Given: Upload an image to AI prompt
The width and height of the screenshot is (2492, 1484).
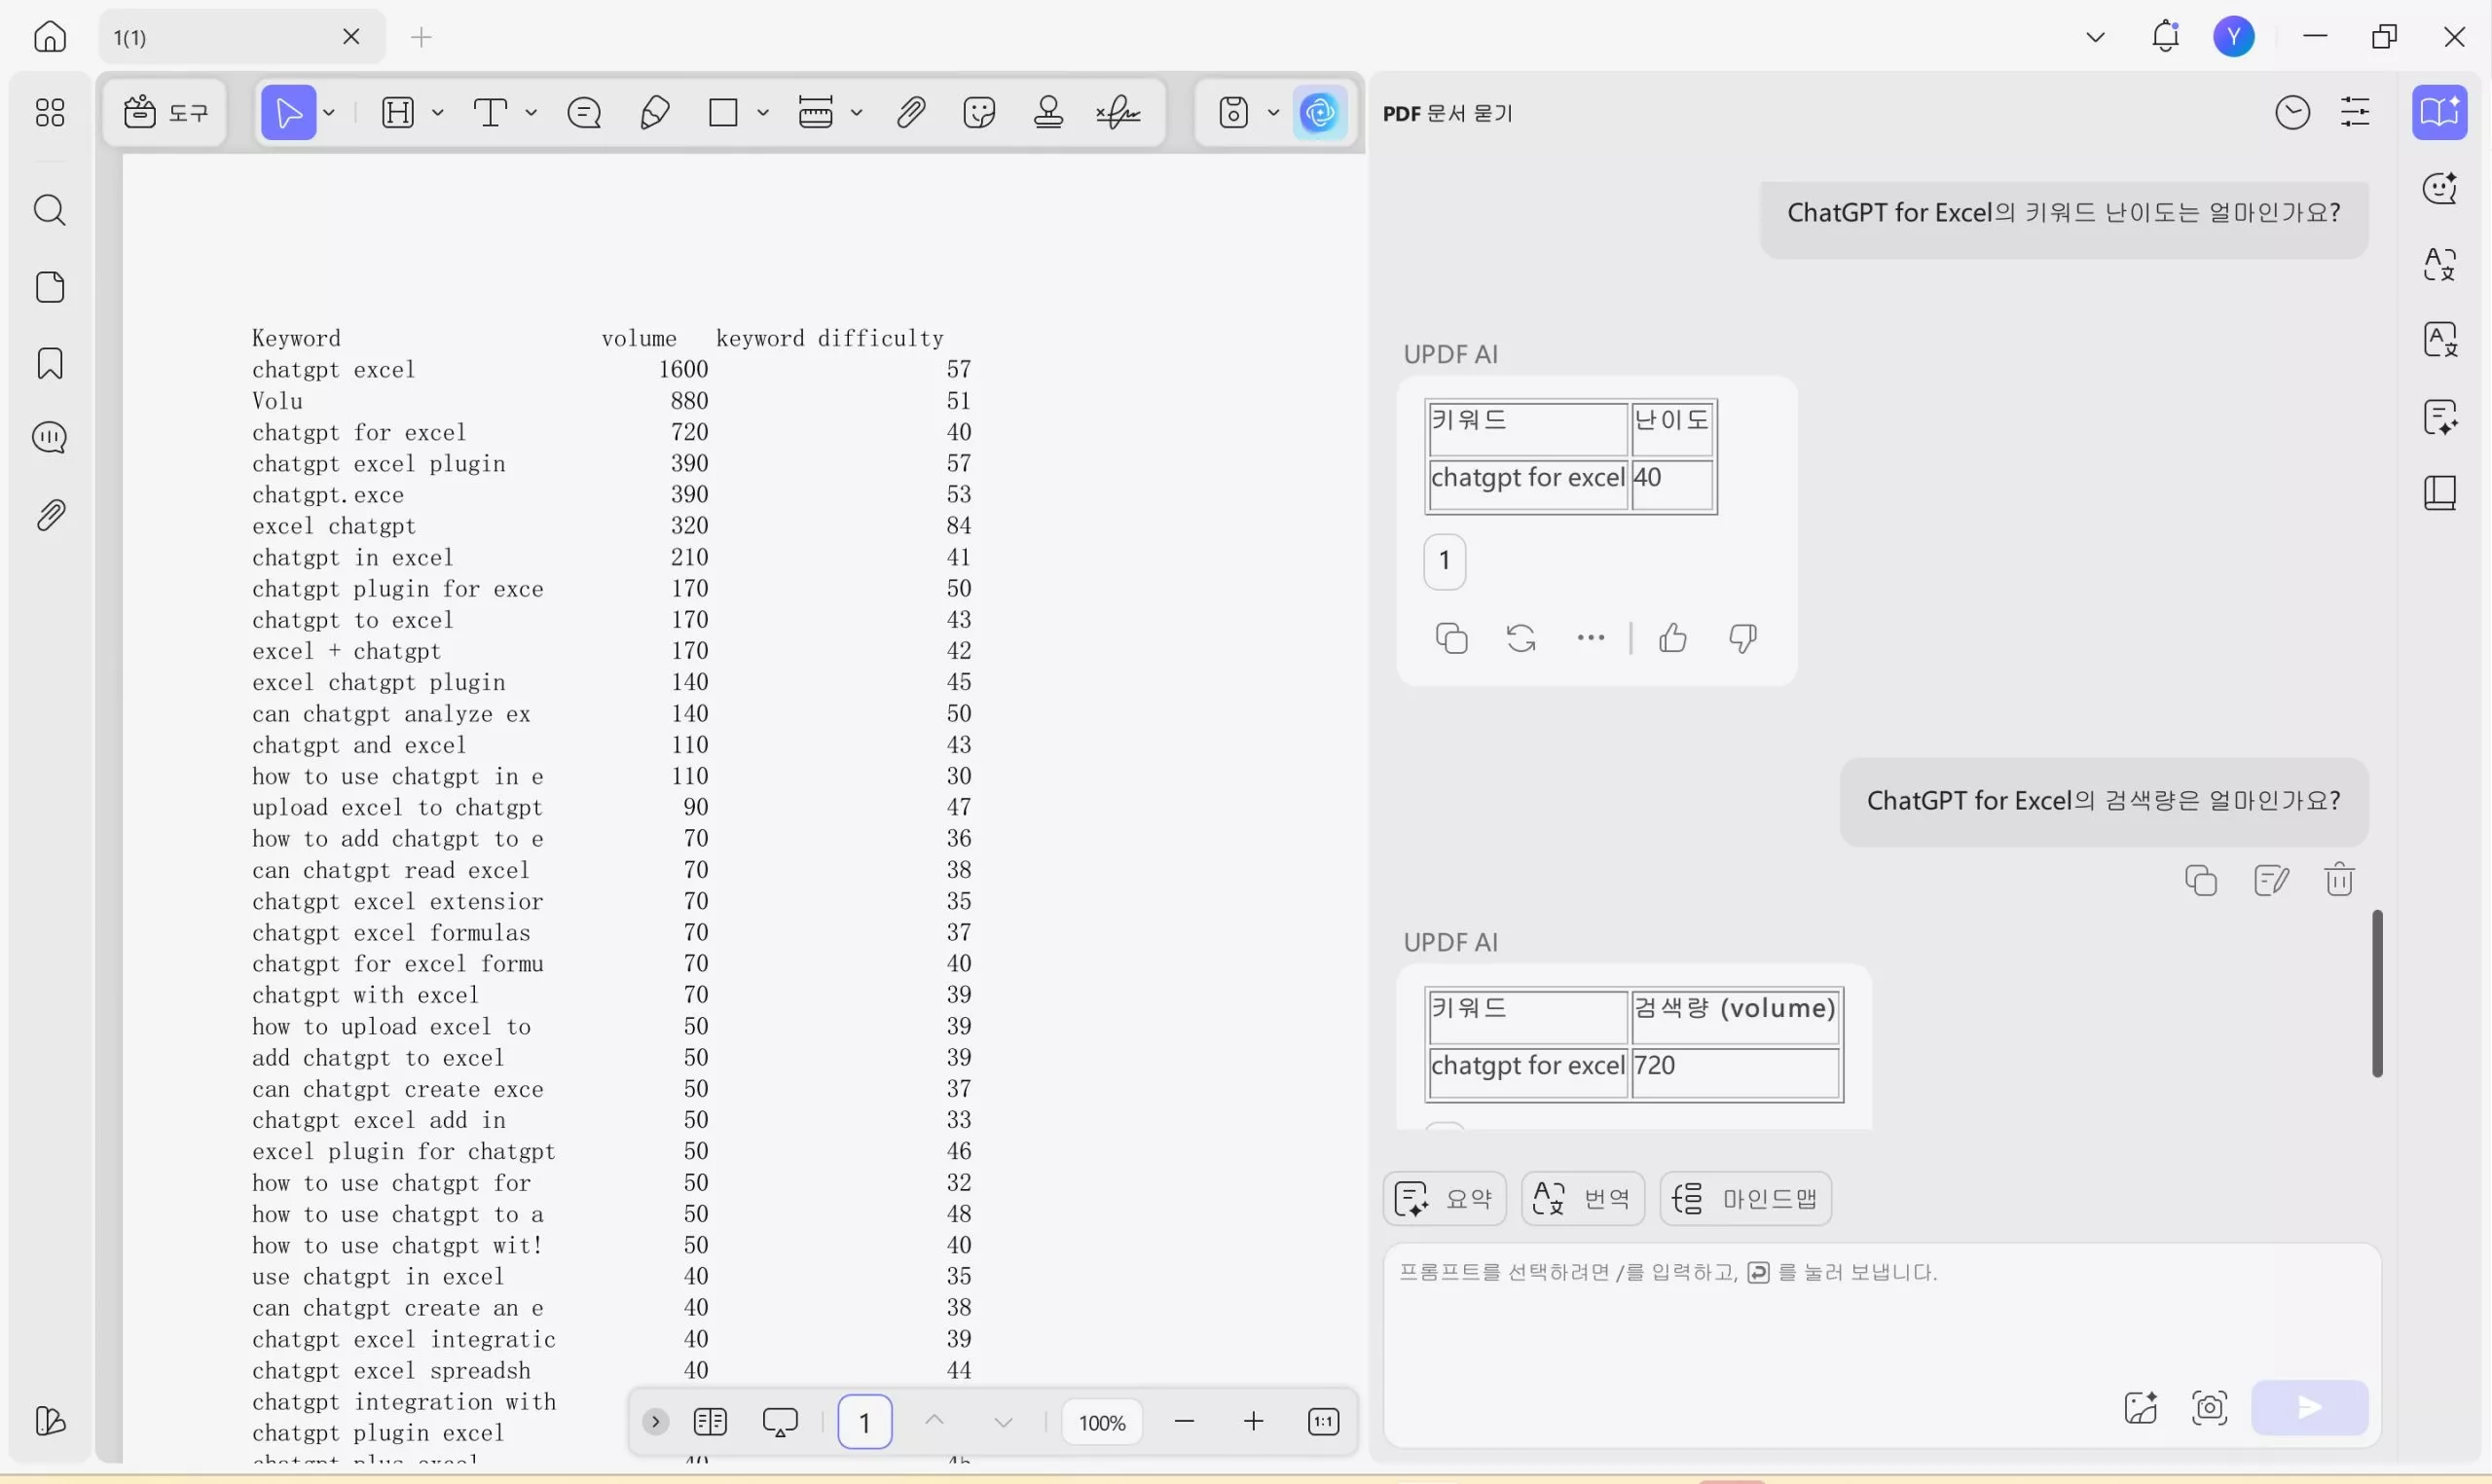Looking at the screenshot, I should click(2141, 1407).
